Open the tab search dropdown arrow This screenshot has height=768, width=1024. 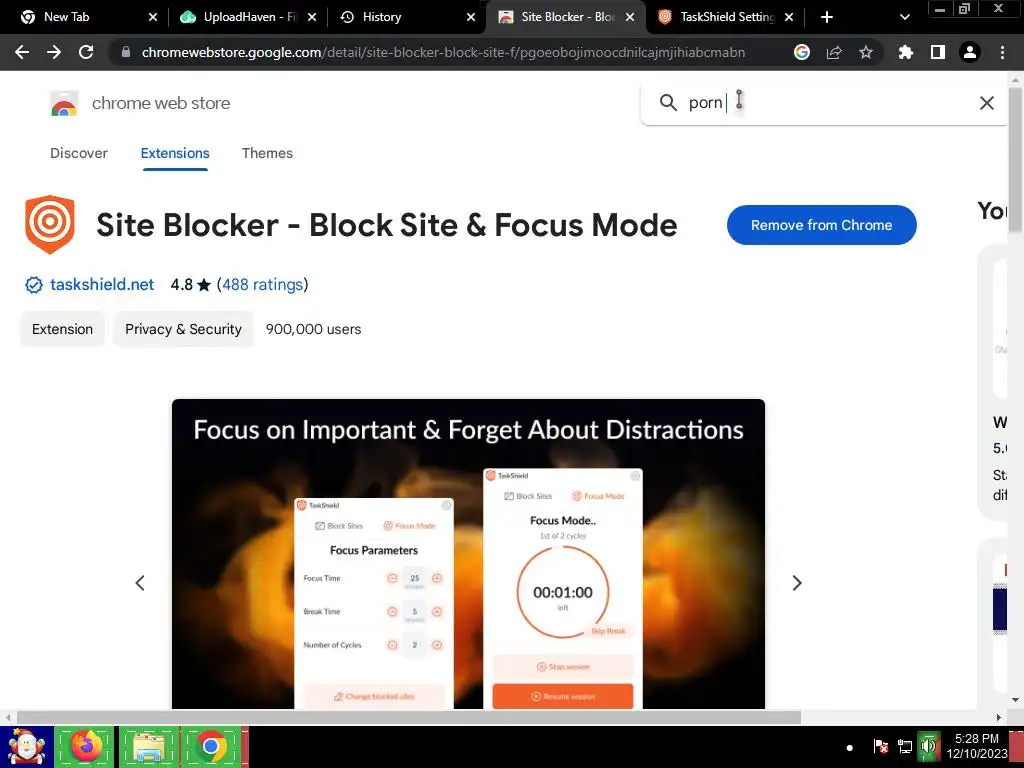point(904,17)
